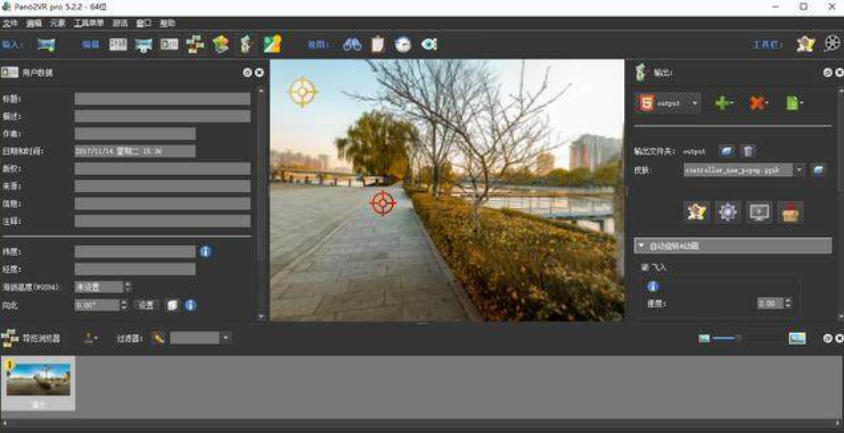
Task: Click the tour map flowchart icon
Action: pos(195,44)
